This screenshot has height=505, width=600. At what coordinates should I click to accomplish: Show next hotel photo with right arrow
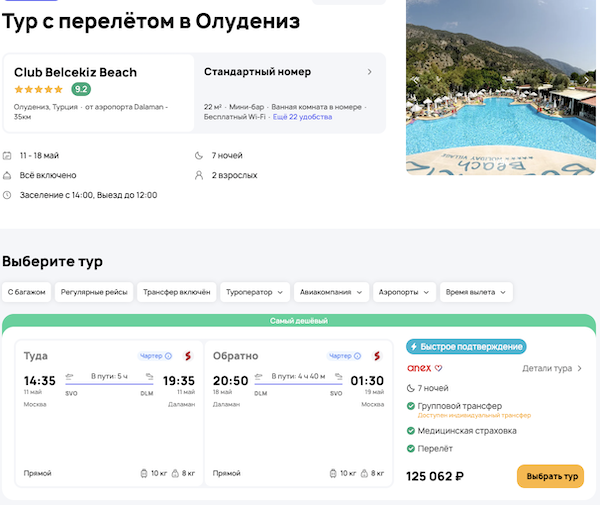click(587, 79)
